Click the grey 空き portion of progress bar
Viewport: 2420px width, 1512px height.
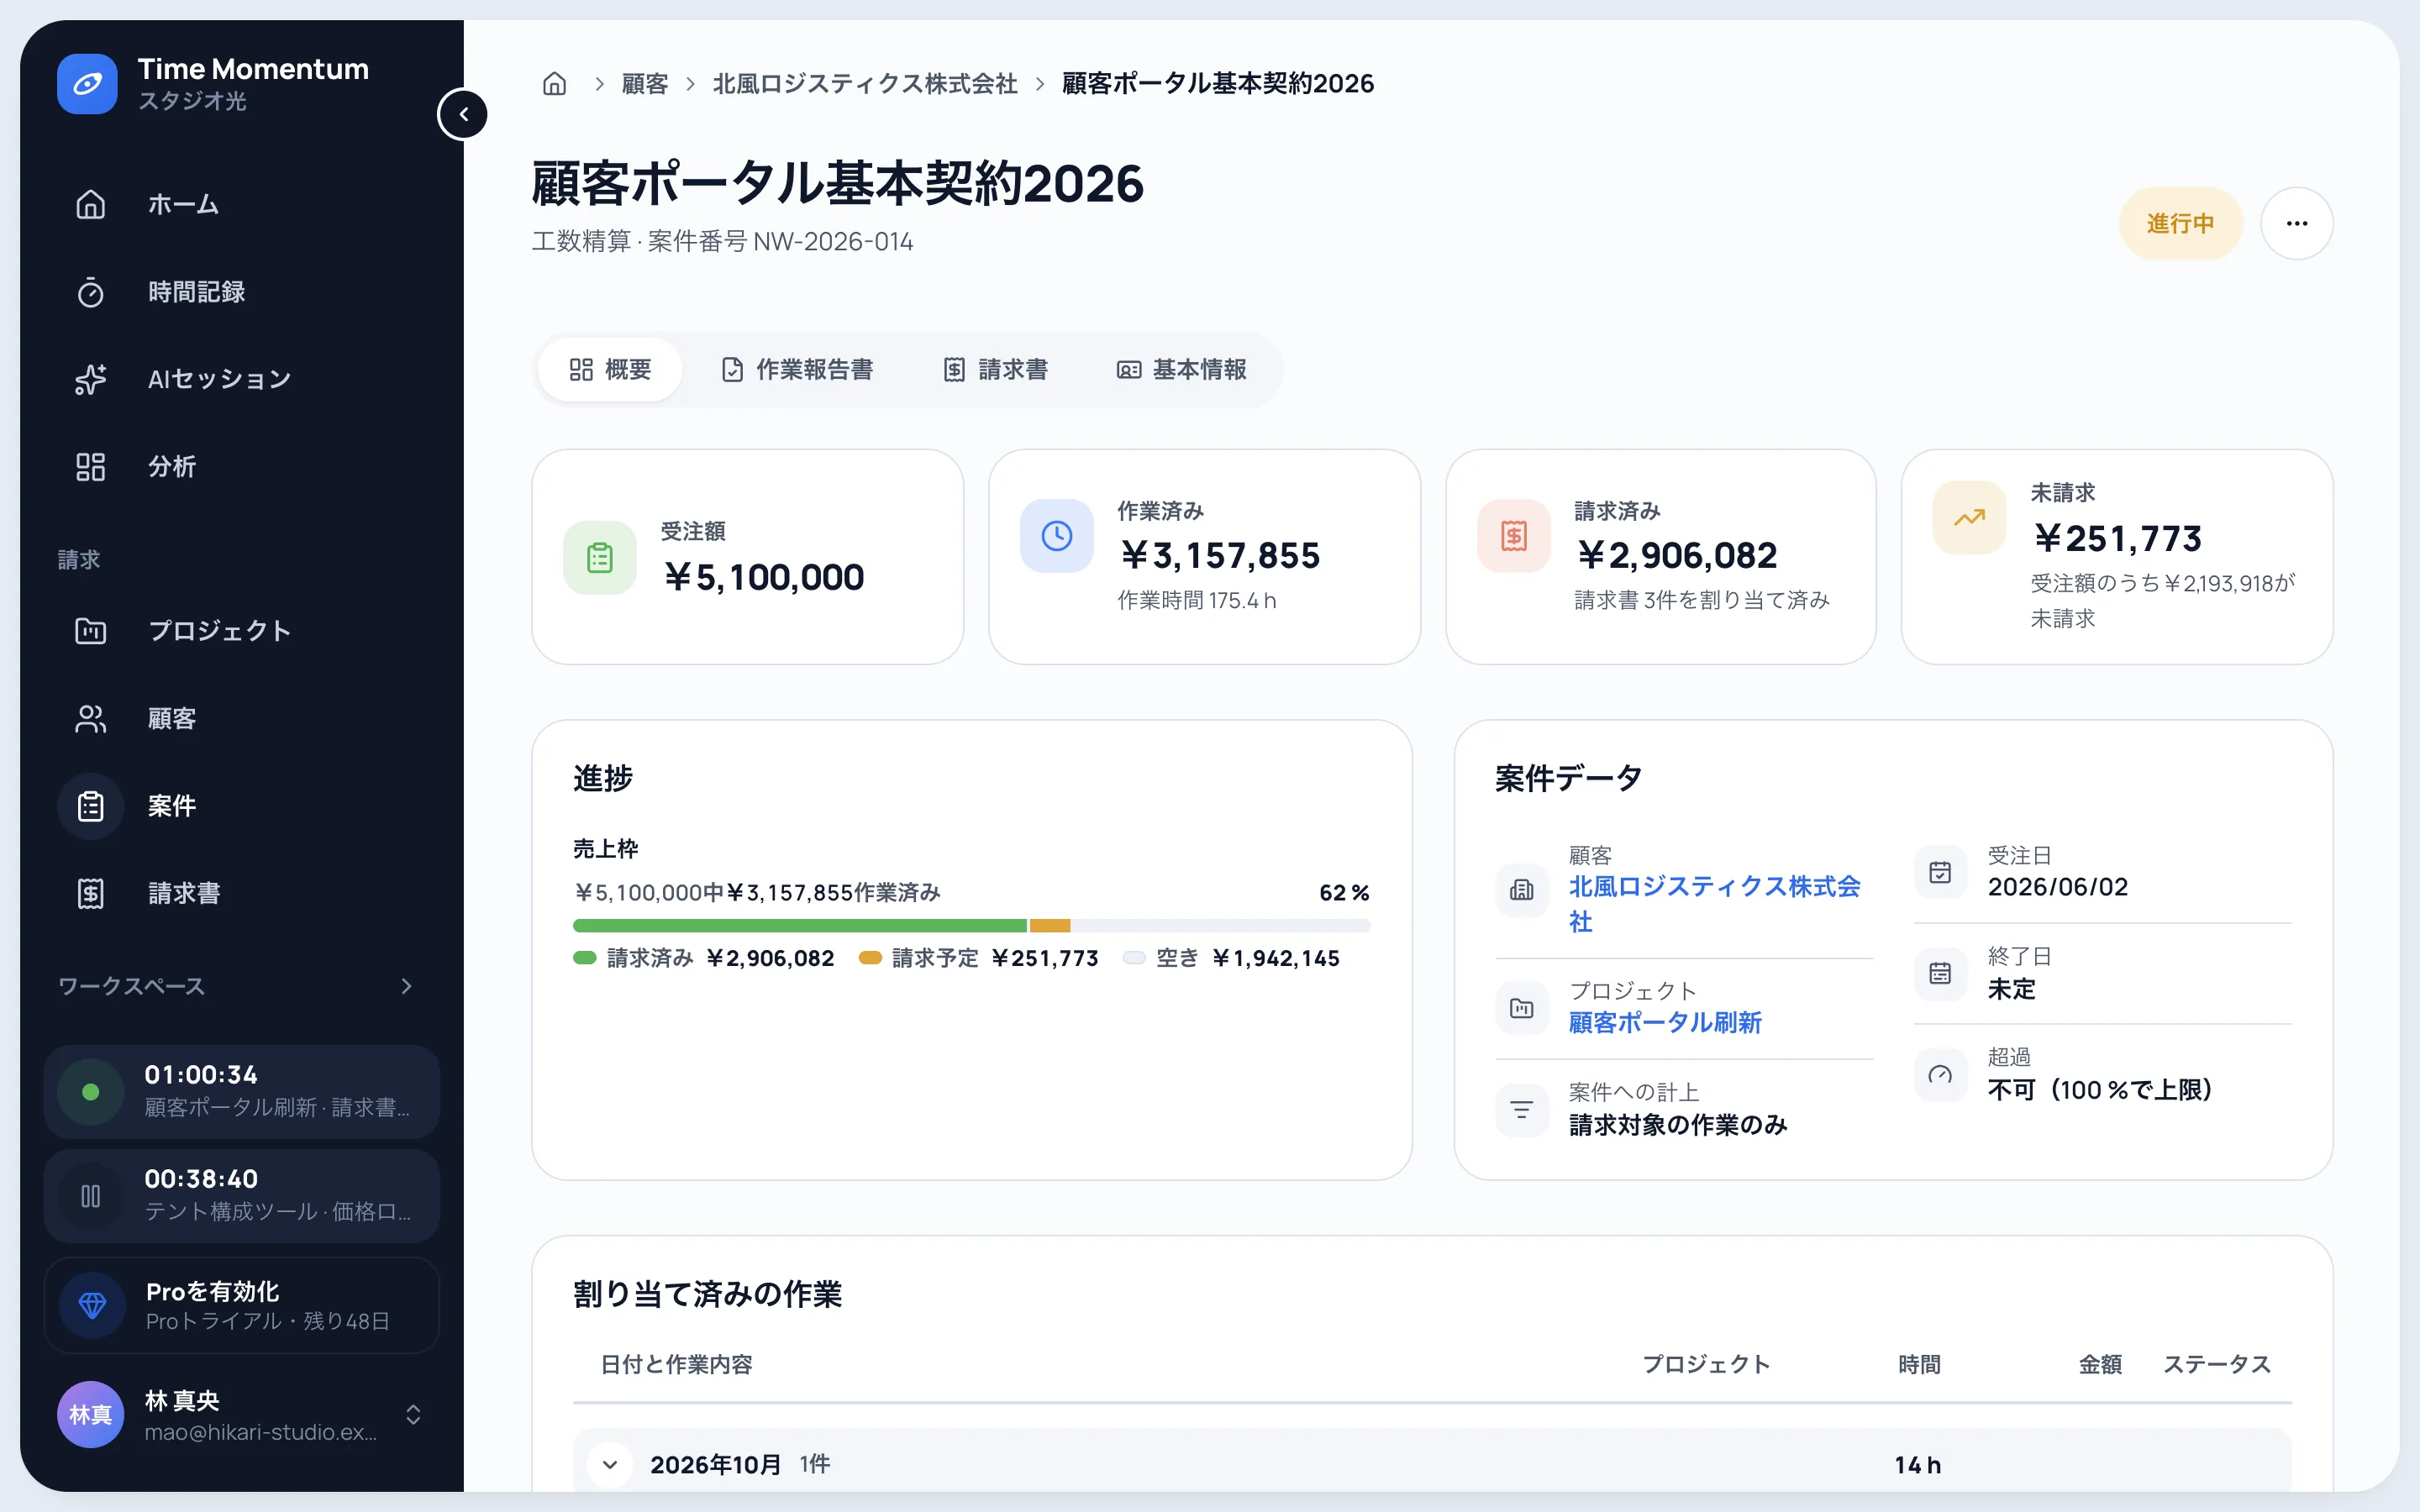(x=1221, y=926)
